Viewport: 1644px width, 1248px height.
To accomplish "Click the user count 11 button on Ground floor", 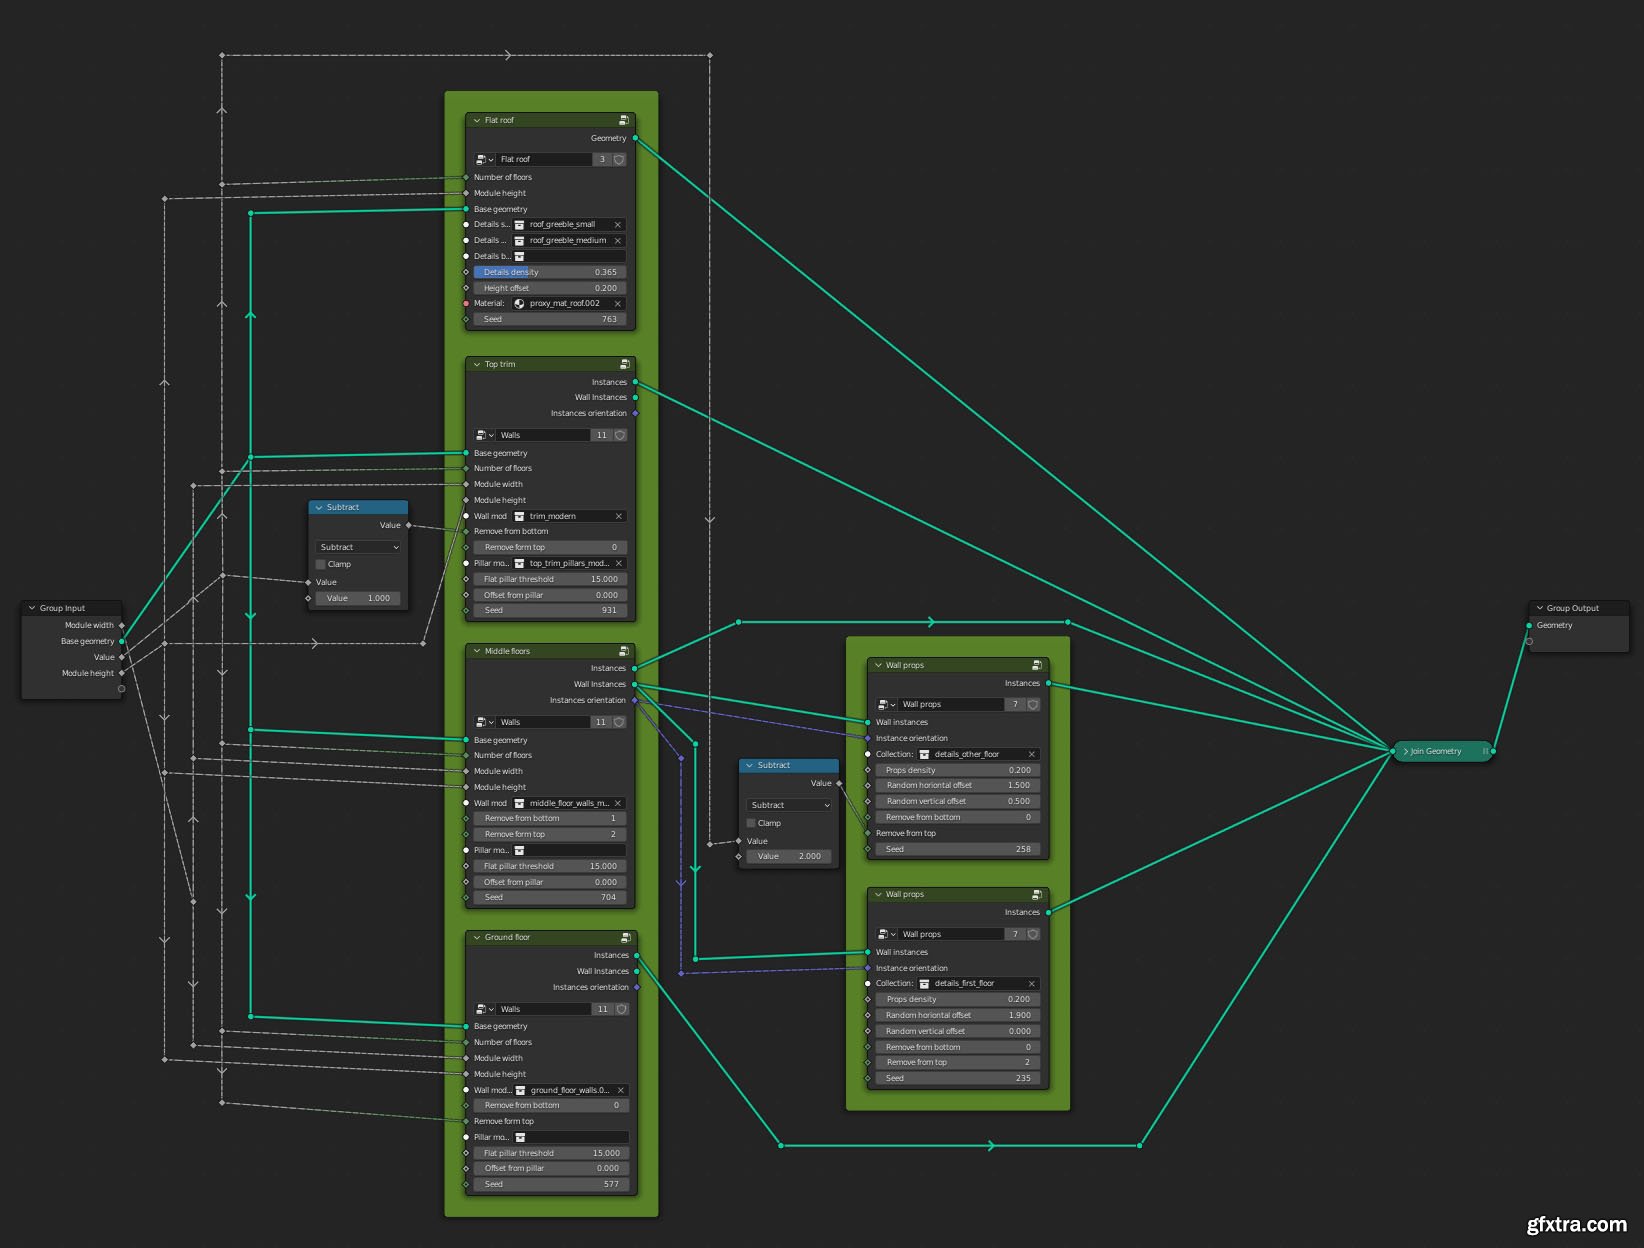I will [x=602, y=1010].
